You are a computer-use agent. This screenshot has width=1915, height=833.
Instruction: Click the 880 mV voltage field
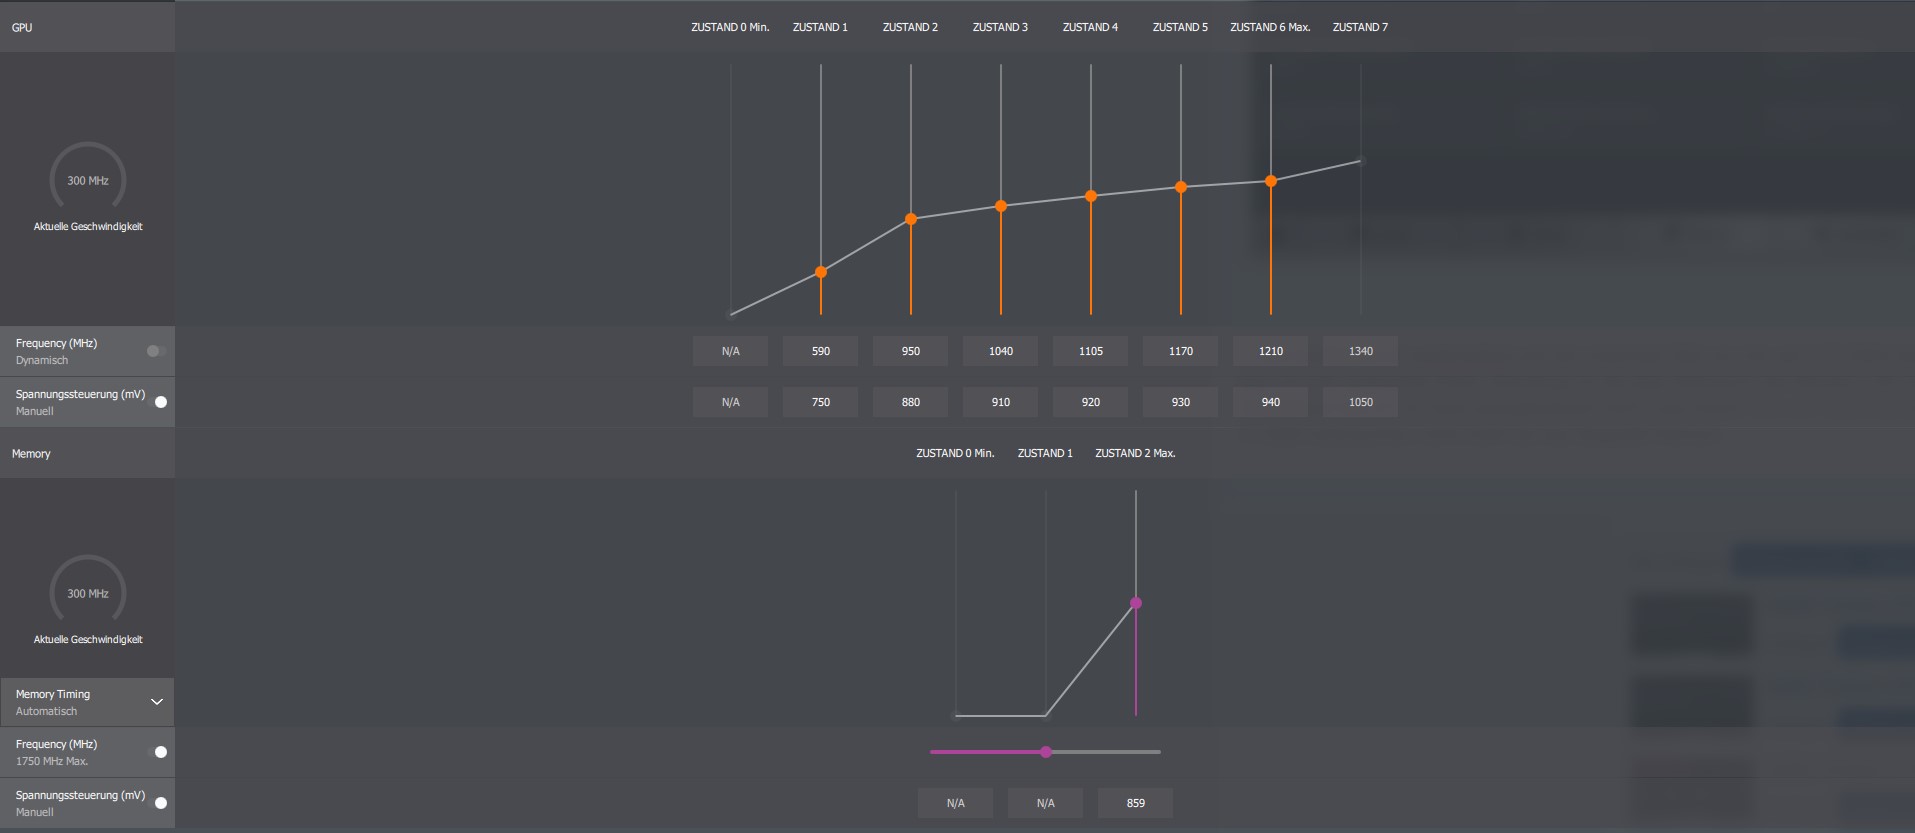911,402
